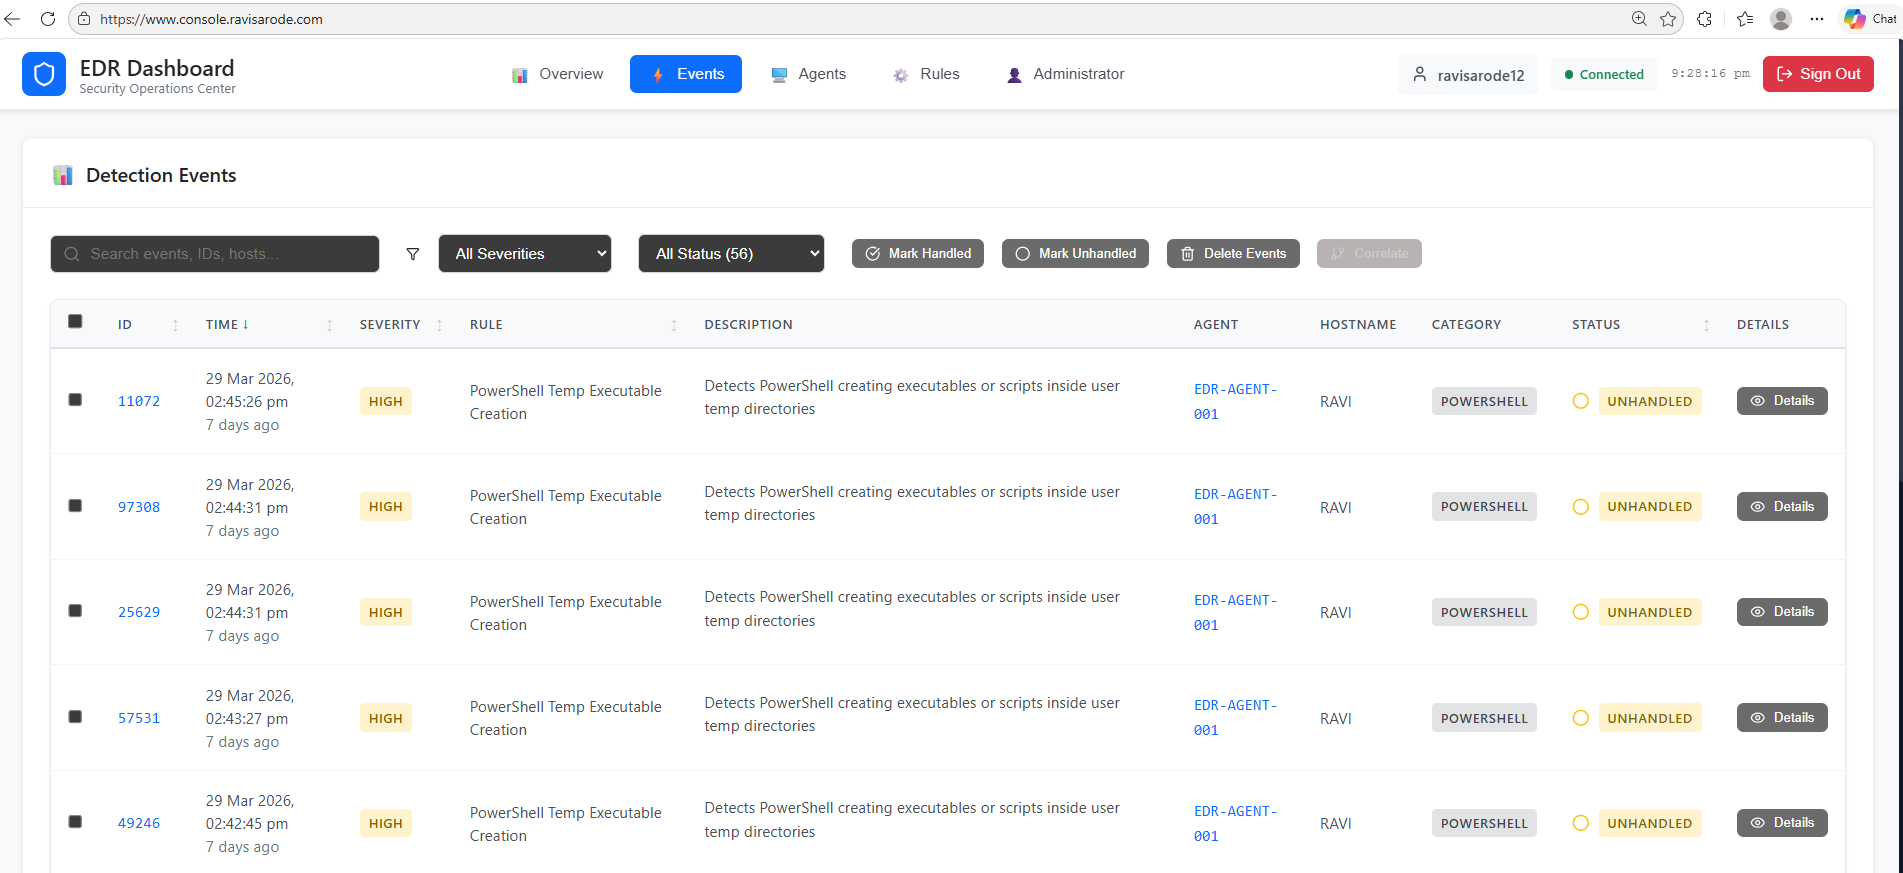Click in the search events input field
Viewport: 1903px width, 873px height.
click(x=215, y=254)
